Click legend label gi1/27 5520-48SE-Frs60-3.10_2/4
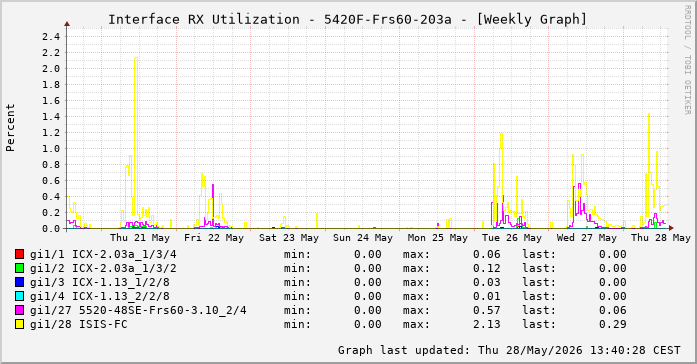This screenshot has height=364, width=697. [x=138, y=310]
